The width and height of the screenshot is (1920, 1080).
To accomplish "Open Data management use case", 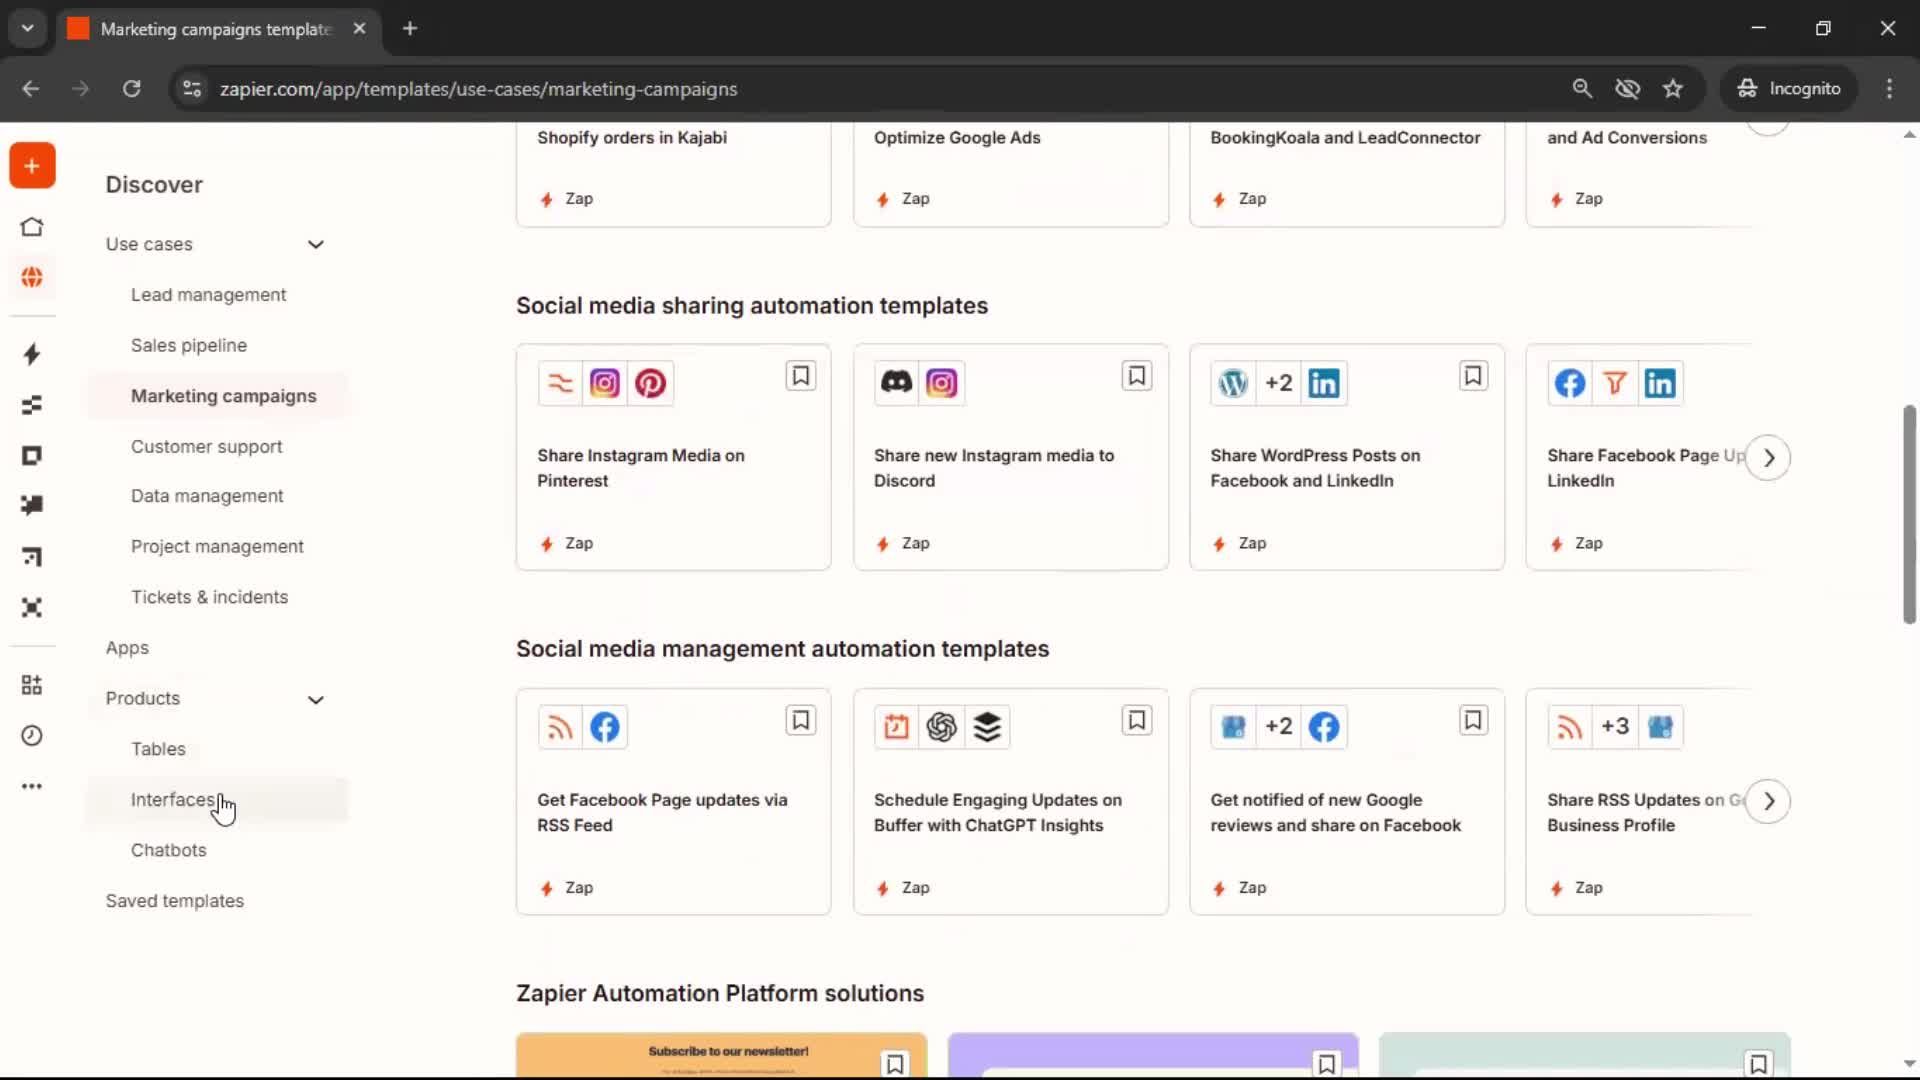I will click(207, 496).
